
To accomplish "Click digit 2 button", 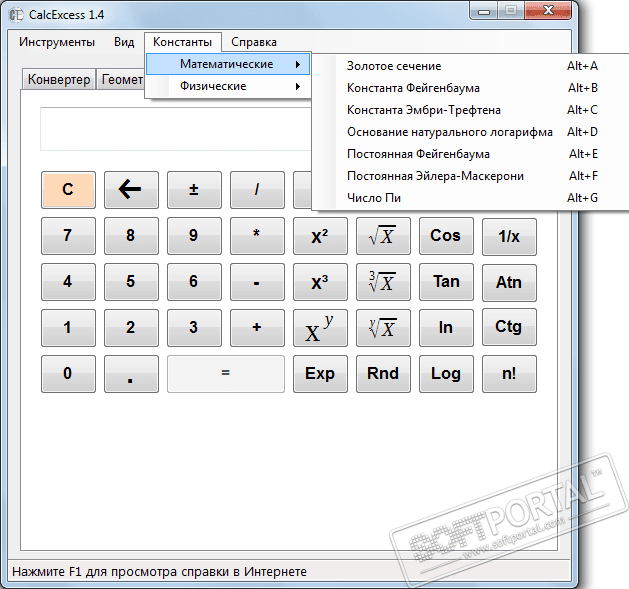I will (x=131, y=328).
